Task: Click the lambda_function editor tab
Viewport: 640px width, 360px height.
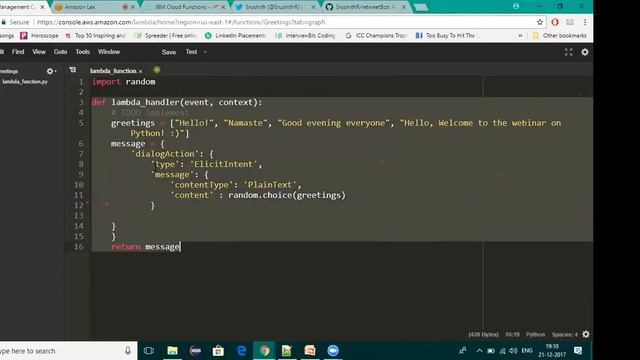Action: pos(113,71)
